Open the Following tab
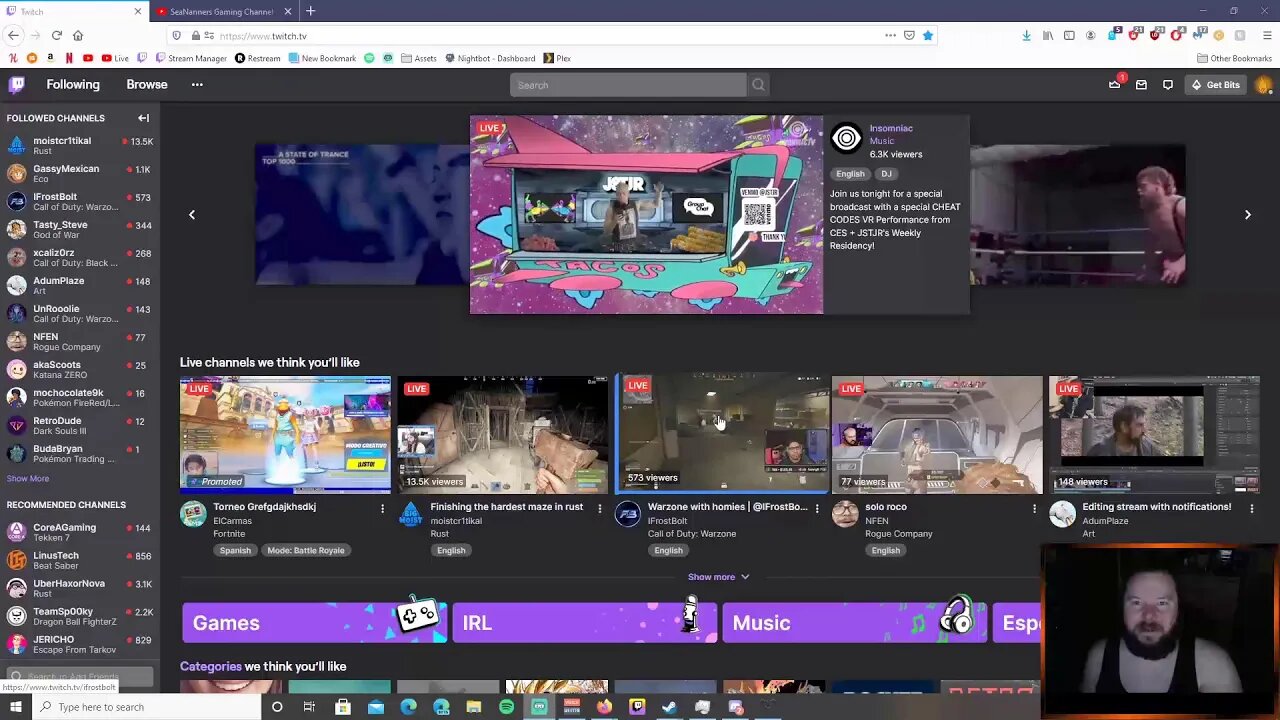Viewport: 1280px width, 720px height. click(x=73, y=85)
